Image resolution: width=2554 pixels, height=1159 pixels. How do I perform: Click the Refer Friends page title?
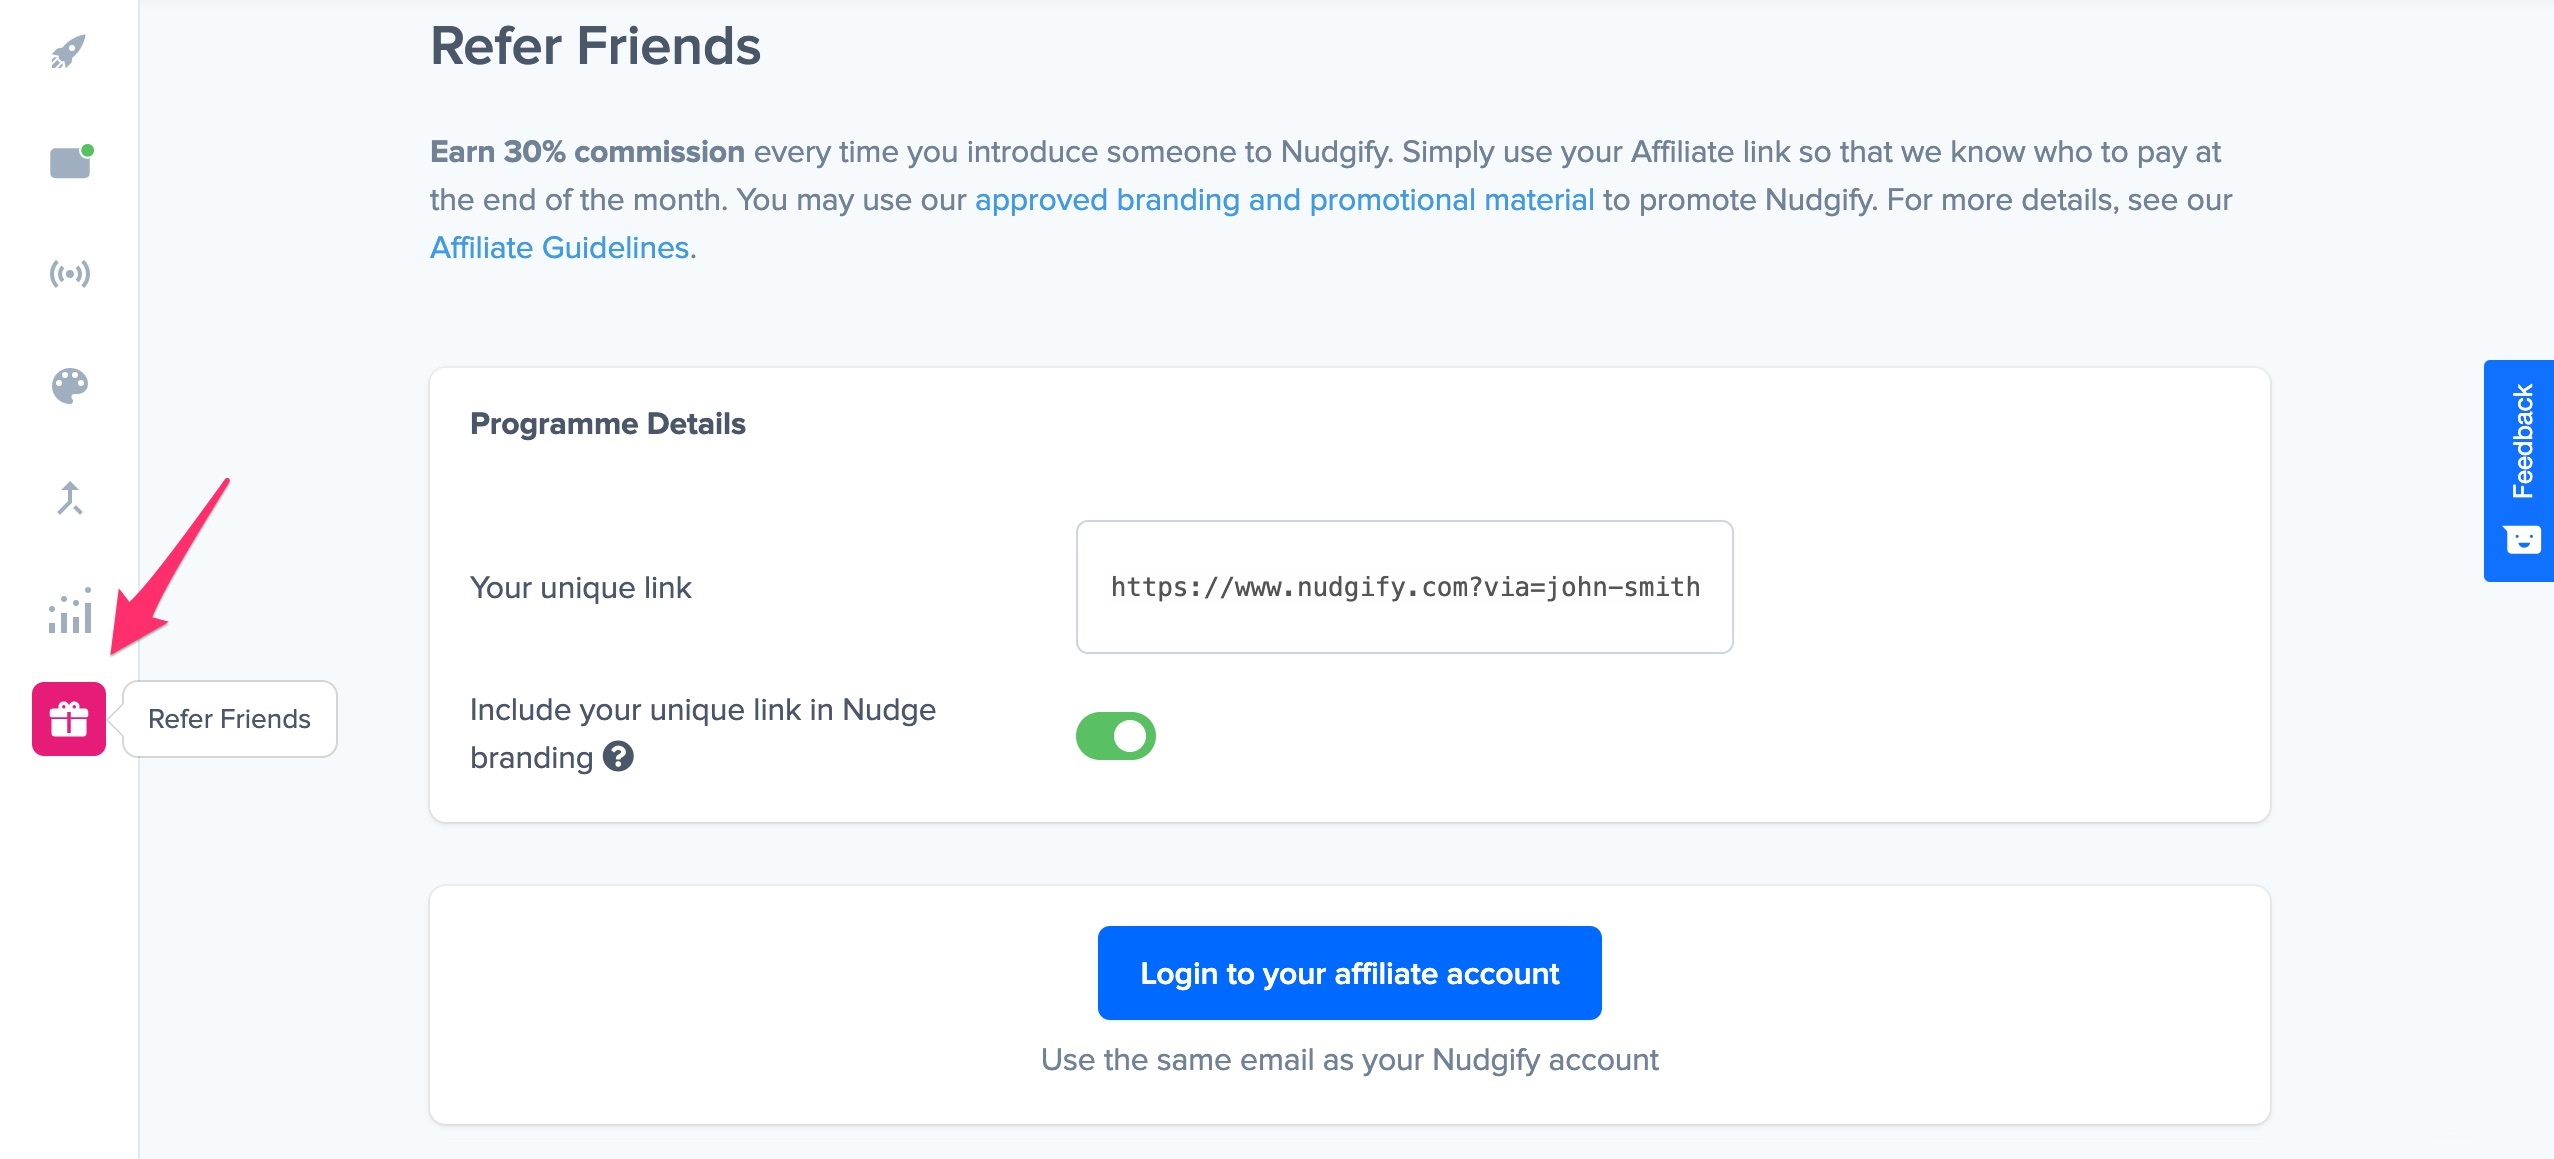point(596,46)
